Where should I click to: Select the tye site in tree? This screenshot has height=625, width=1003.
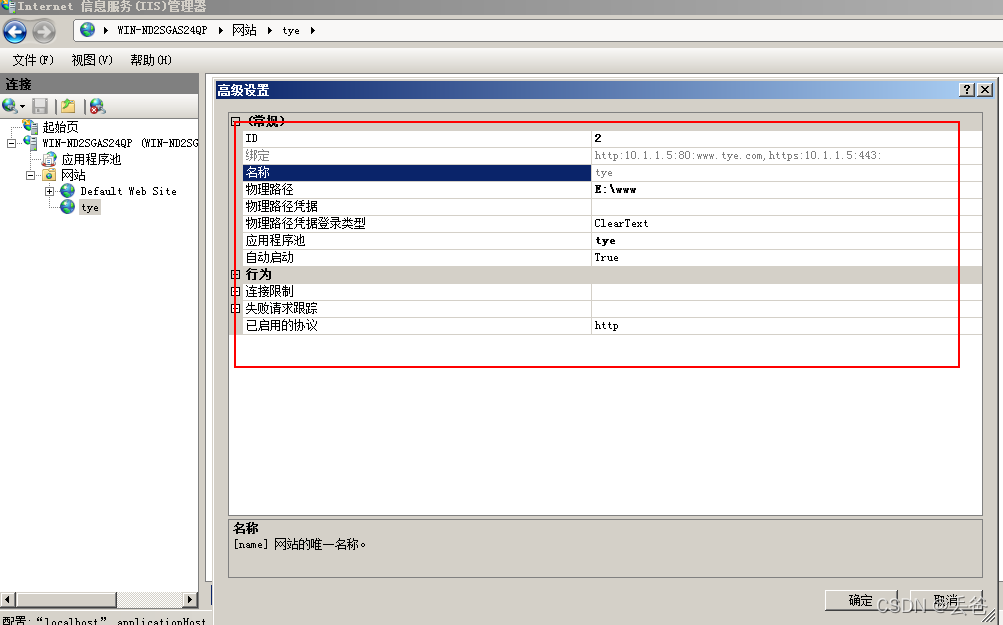point(90,207)
